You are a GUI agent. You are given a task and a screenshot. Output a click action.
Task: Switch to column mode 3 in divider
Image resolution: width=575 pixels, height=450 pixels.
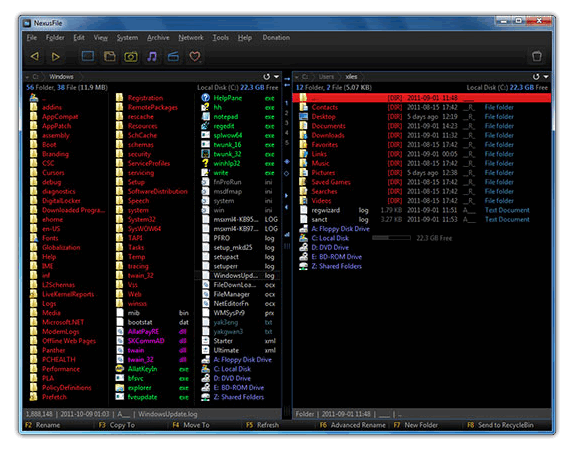coord(287,123)
